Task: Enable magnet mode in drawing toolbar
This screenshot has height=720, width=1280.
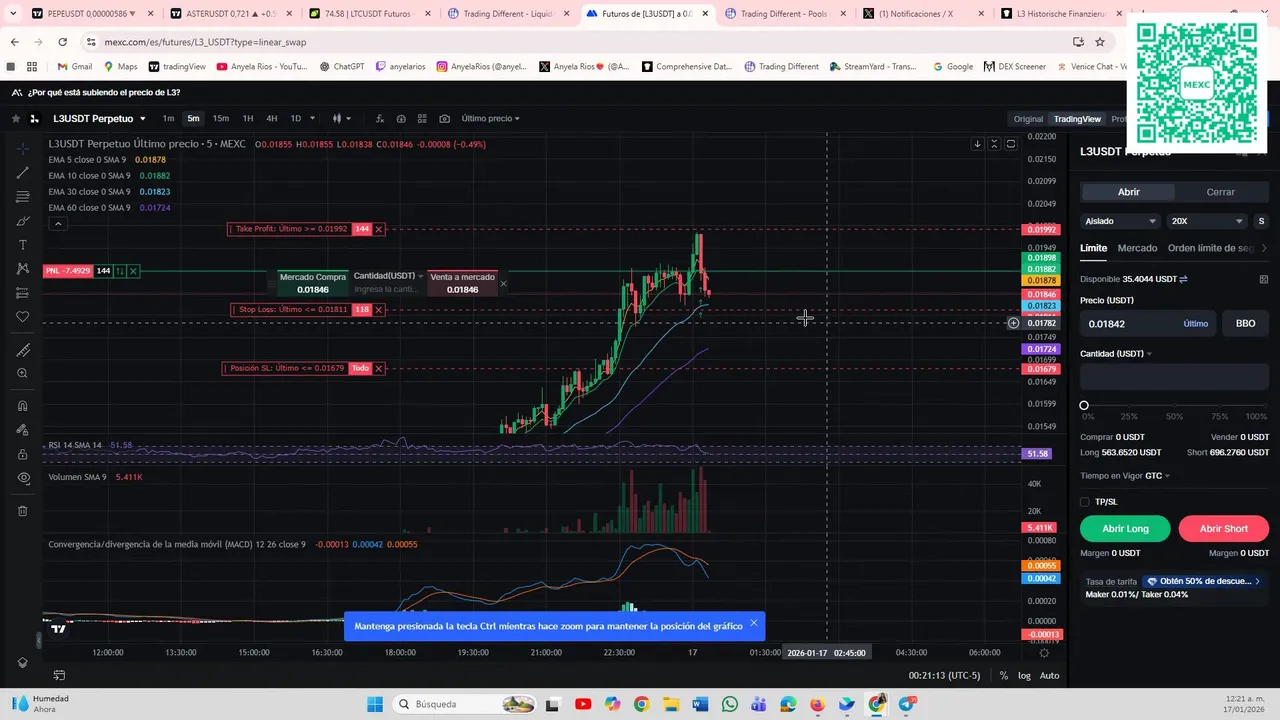Action: coord(23,406)
